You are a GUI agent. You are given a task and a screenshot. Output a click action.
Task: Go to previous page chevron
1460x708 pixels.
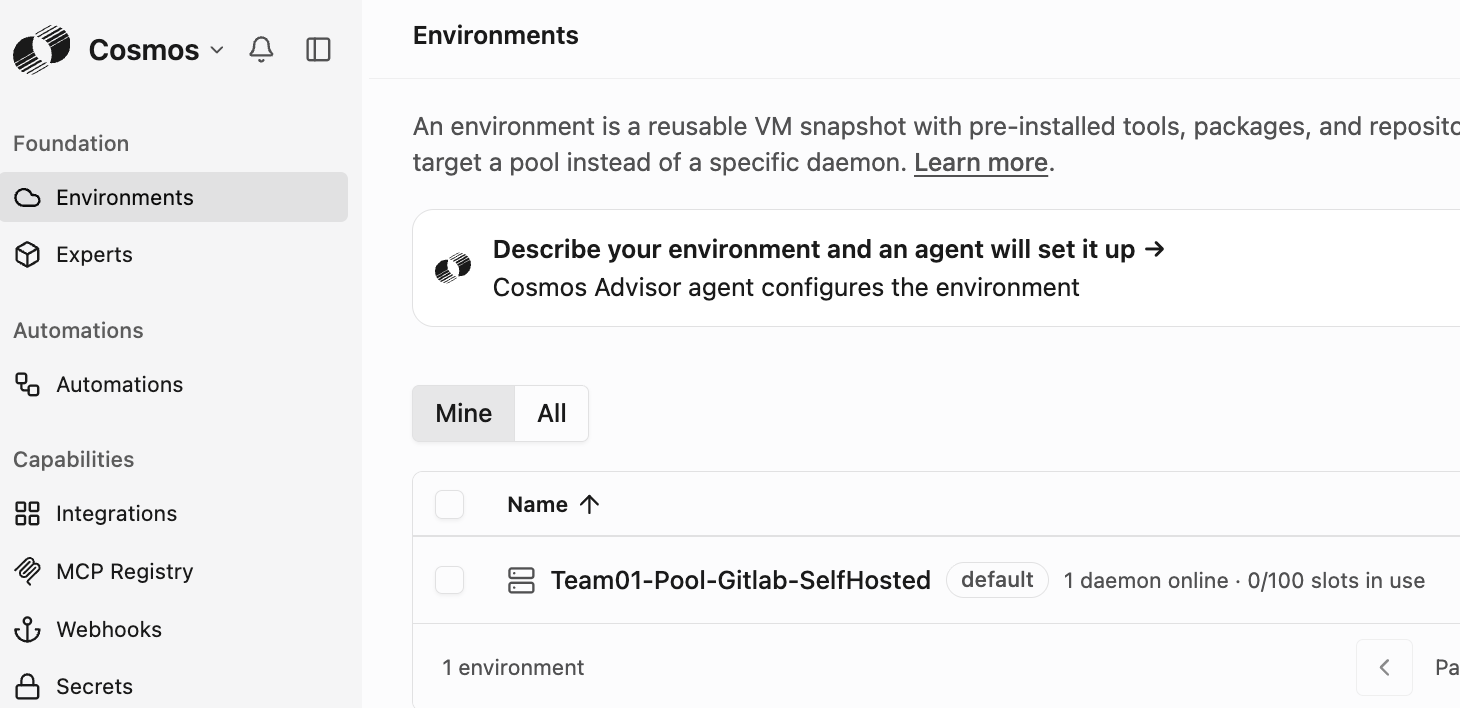tap(1384, 667)
